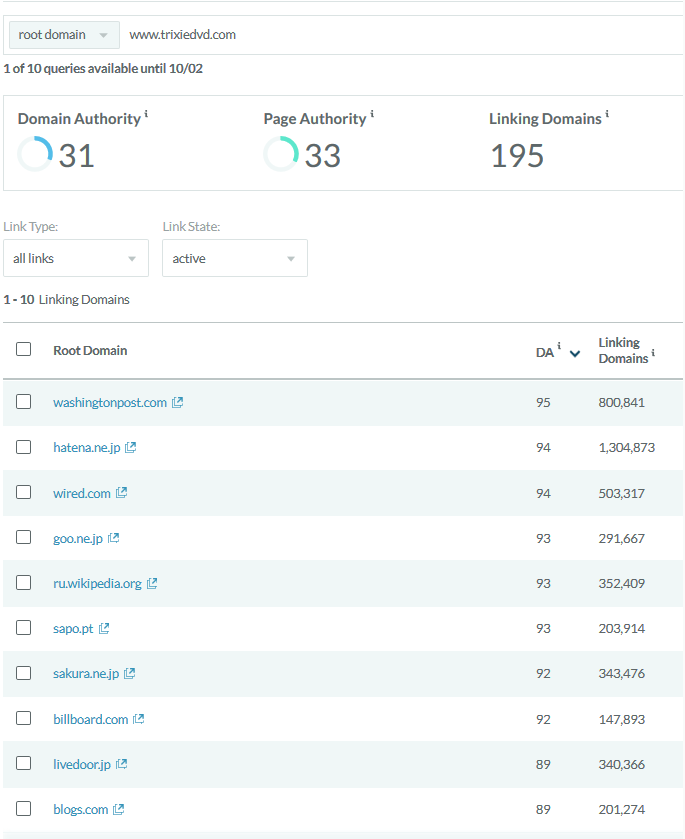Screen dimensions: 685x839
Task: Open external link icon beside billboard.com
Action: [139, 719]
